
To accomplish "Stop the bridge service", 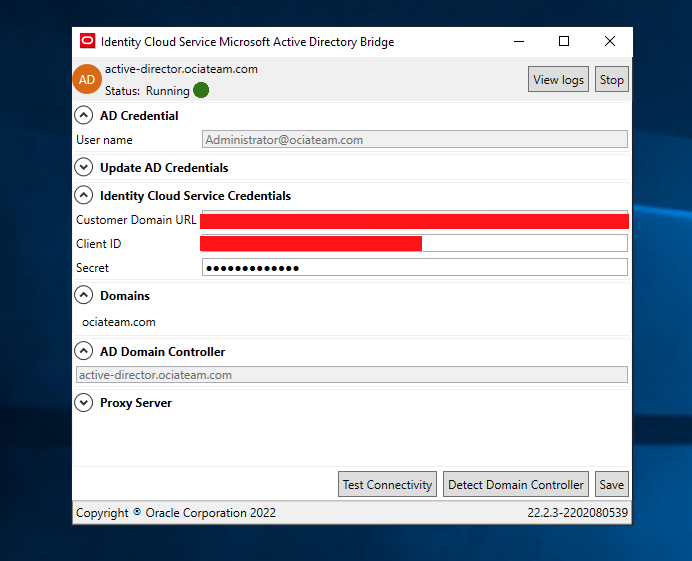I will pos(611,79).
